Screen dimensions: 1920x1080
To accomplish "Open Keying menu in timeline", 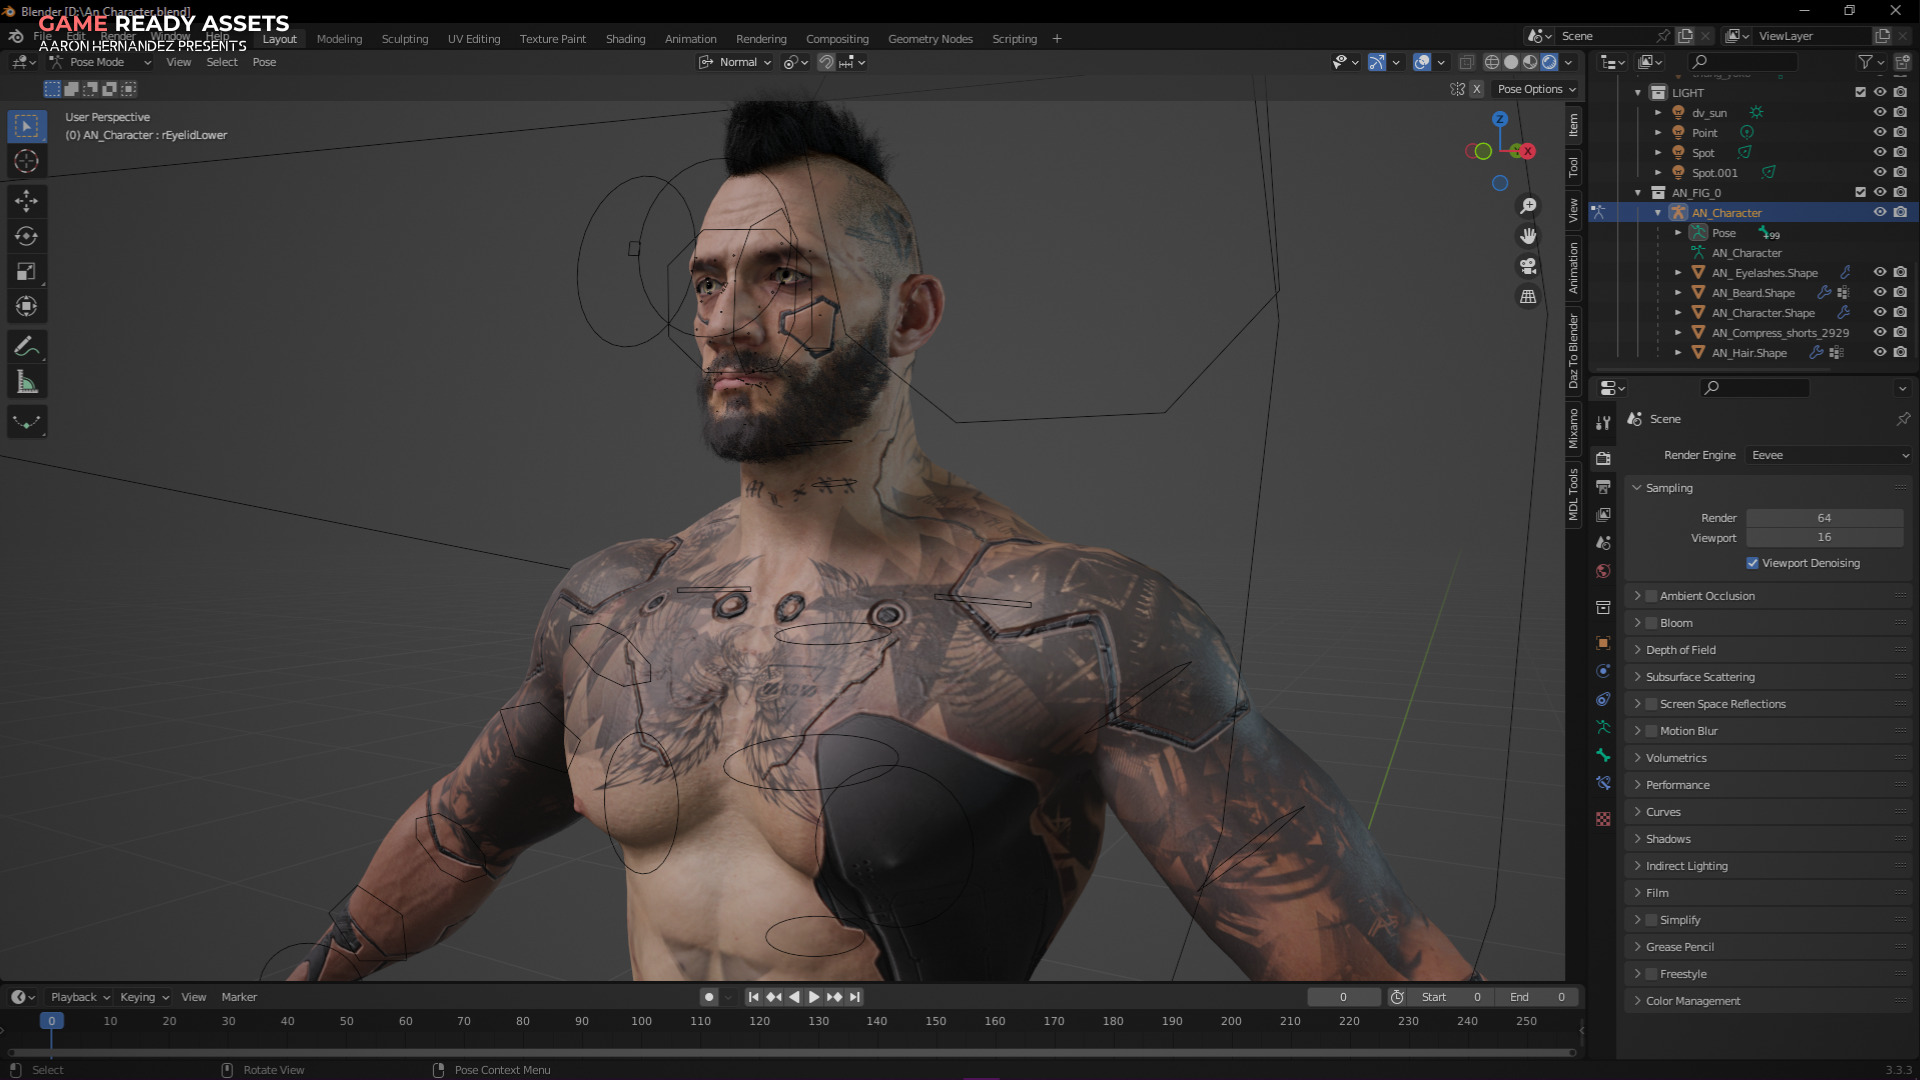I will [x=144, y=997].
